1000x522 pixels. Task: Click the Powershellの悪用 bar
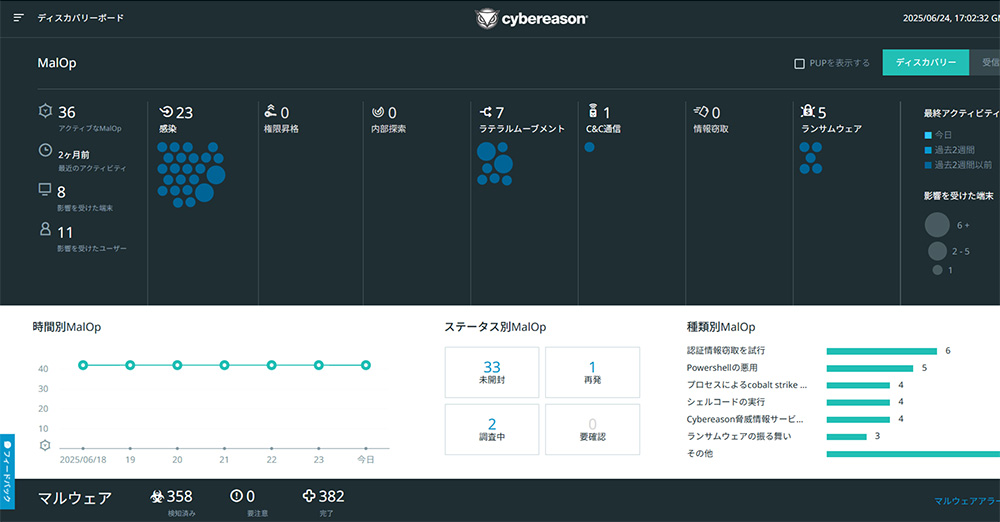870,368
